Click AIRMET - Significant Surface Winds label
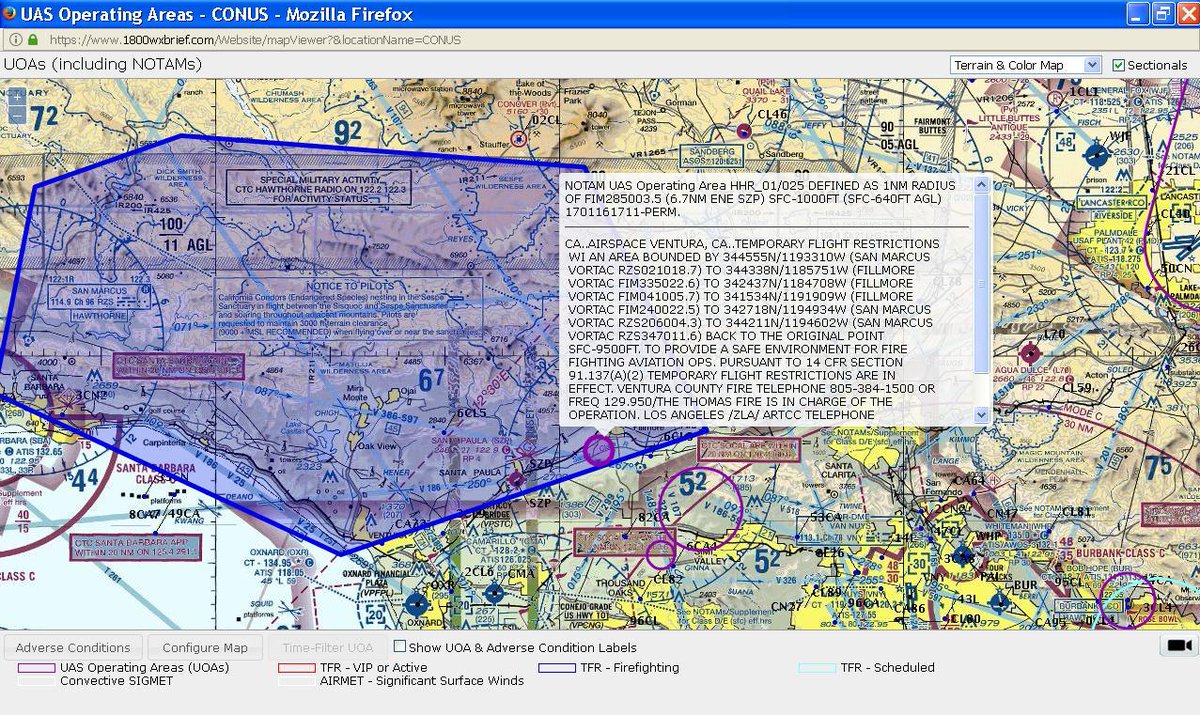Image resolution: width=1200 pixels, height=715 pixels. [x=421, y=681]
